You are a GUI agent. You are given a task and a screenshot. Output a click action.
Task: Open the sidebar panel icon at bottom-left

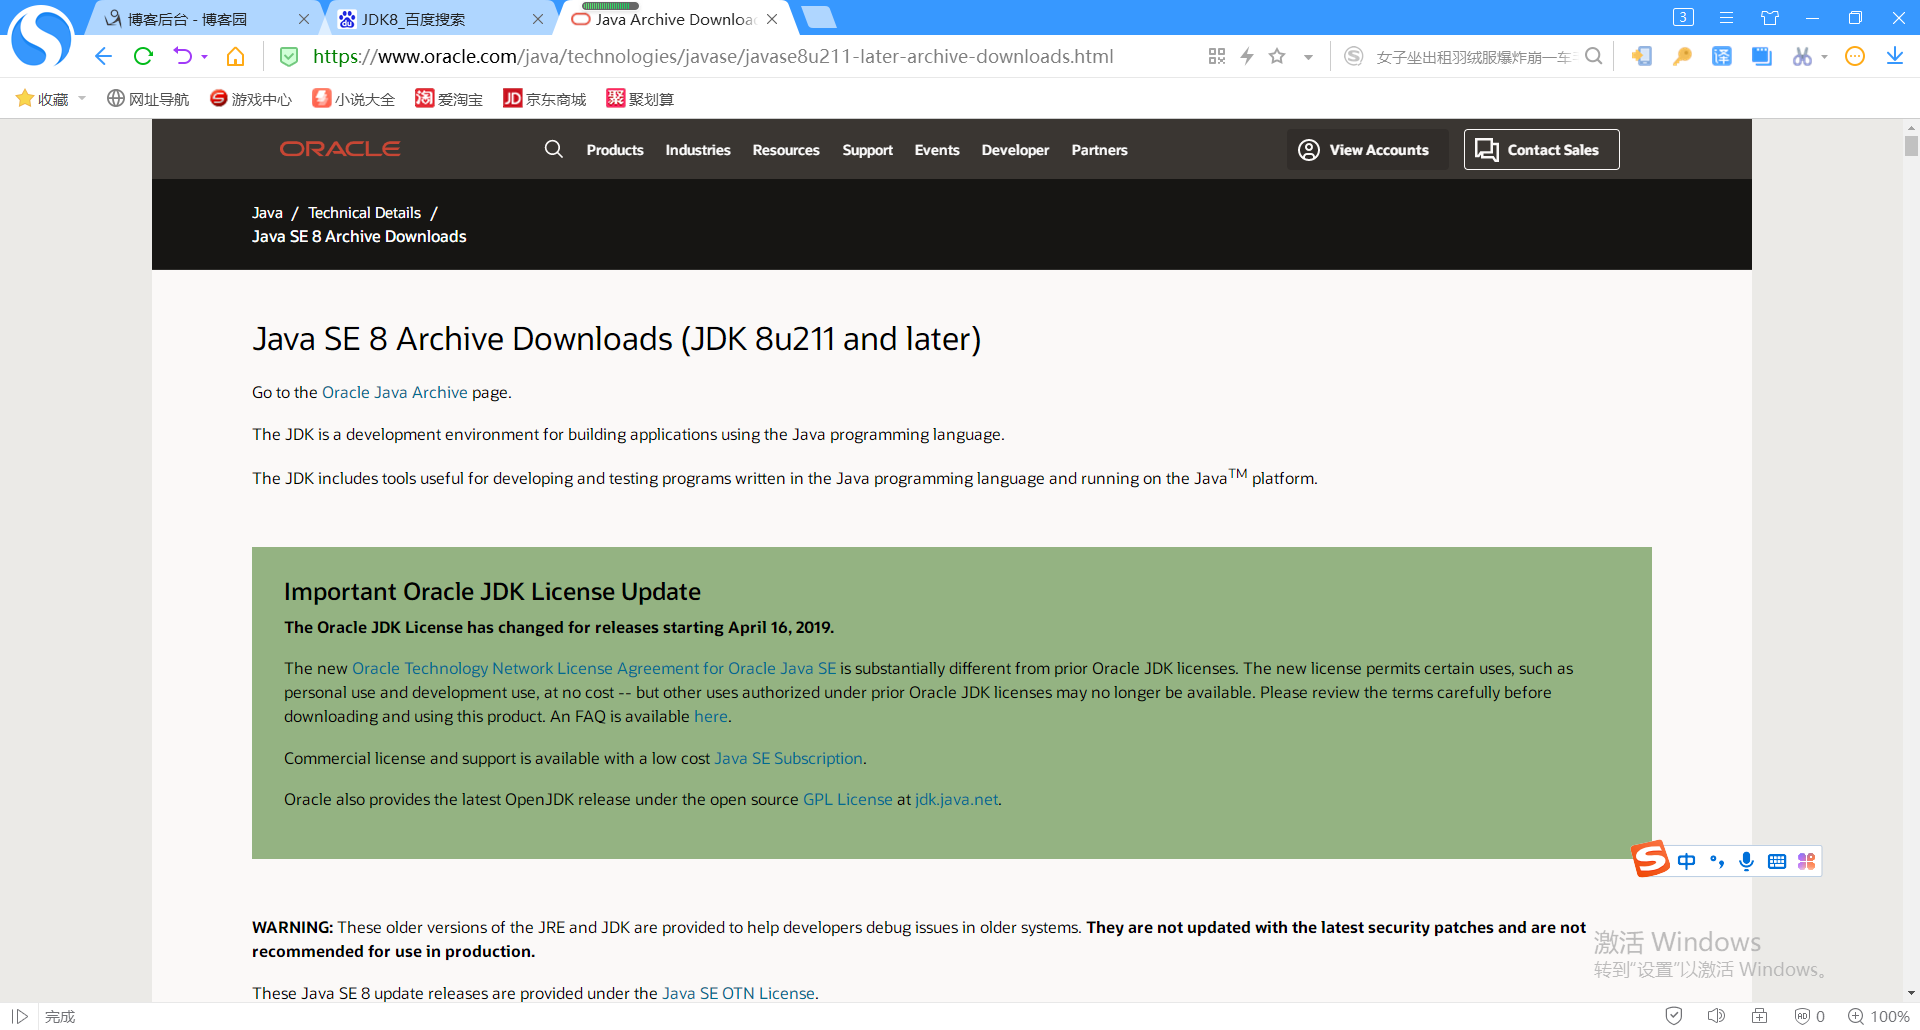19,1016
